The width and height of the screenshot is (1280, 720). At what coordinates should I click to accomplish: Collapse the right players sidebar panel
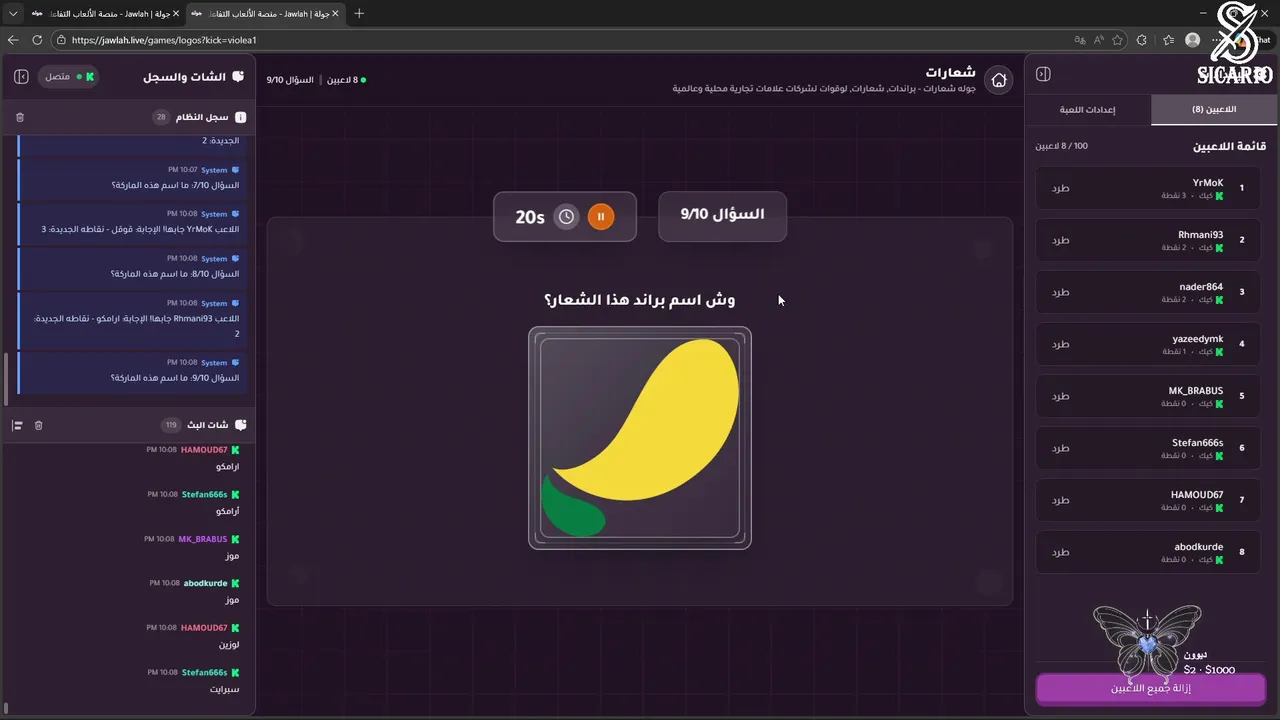coord(1043,74)
